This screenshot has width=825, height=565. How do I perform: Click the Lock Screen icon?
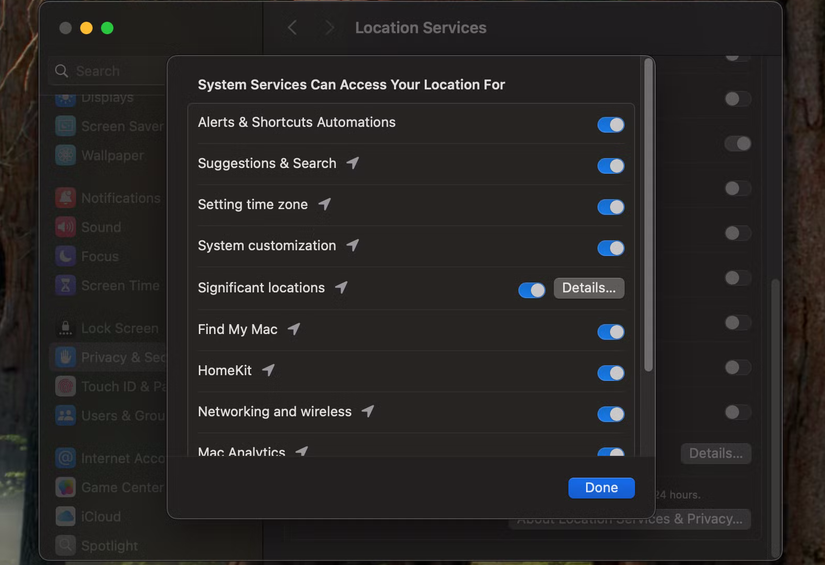point(65,328)
